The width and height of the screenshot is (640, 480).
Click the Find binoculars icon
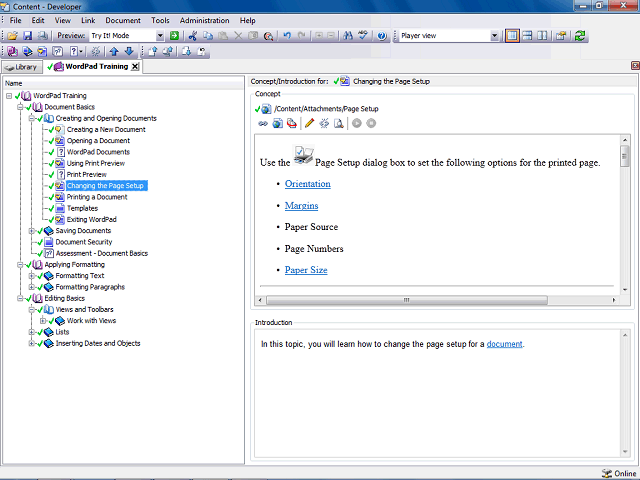[348, 36]
